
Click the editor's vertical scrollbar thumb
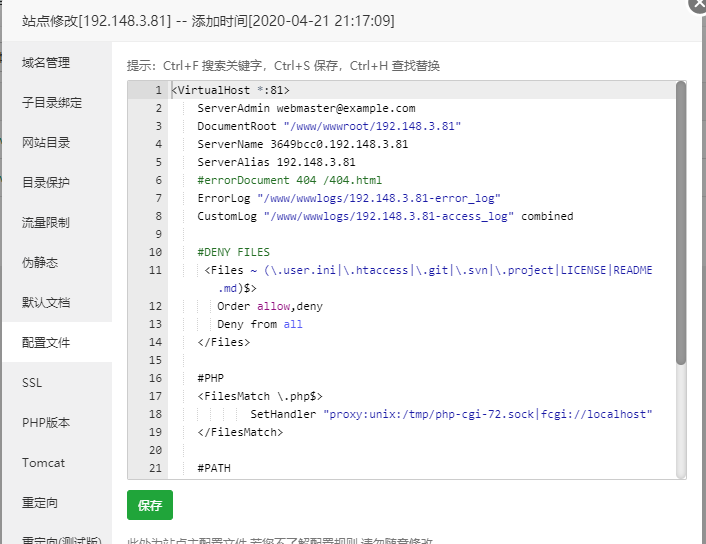(681, 222)
